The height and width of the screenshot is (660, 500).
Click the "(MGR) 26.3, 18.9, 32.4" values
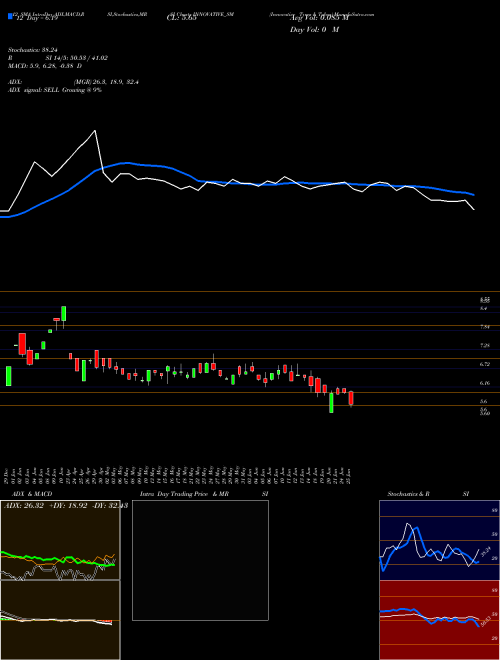click(x=106, y=82)
